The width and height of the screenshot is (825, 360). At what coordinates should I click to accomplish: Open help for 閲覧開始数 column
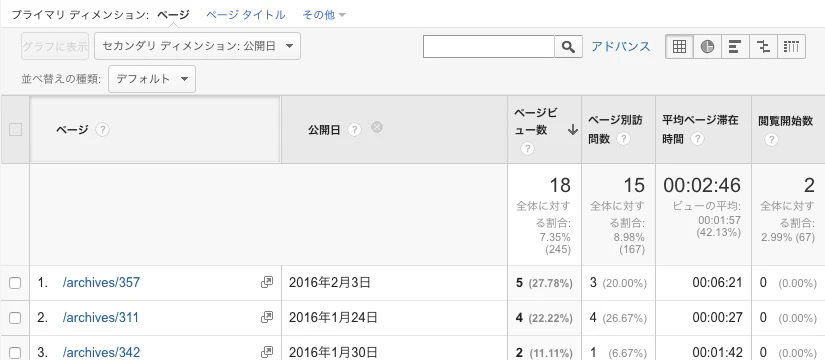point(771,139)
